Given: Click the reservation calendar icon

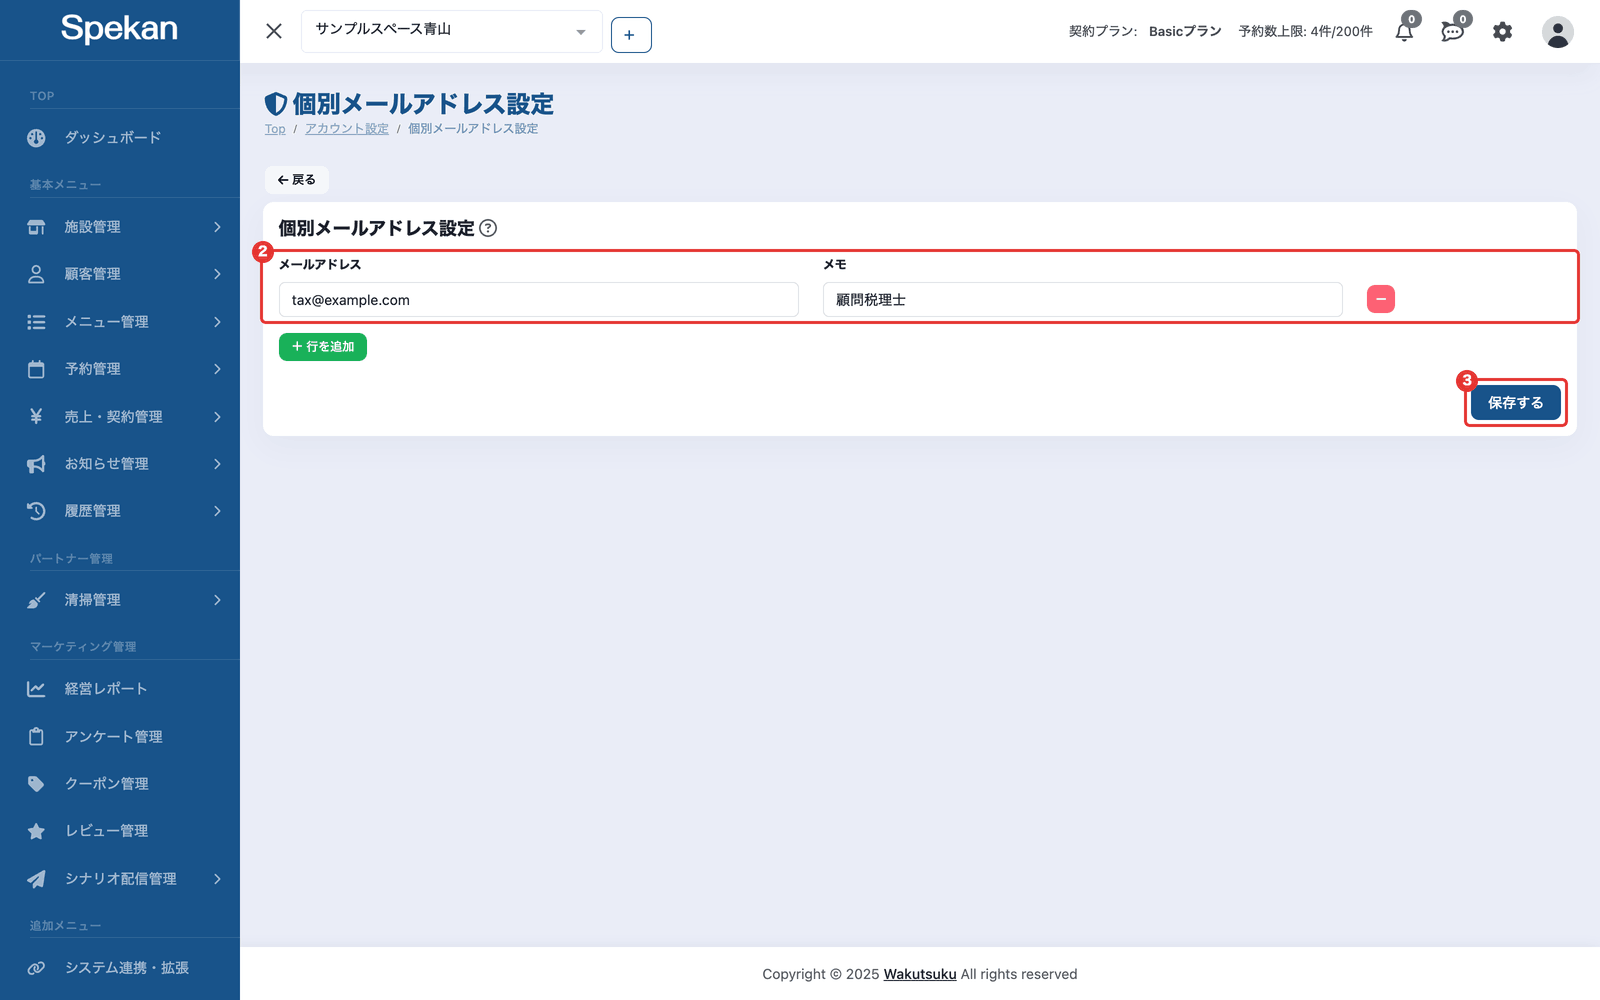Looking at the screenshot, I should pos(36,369).
